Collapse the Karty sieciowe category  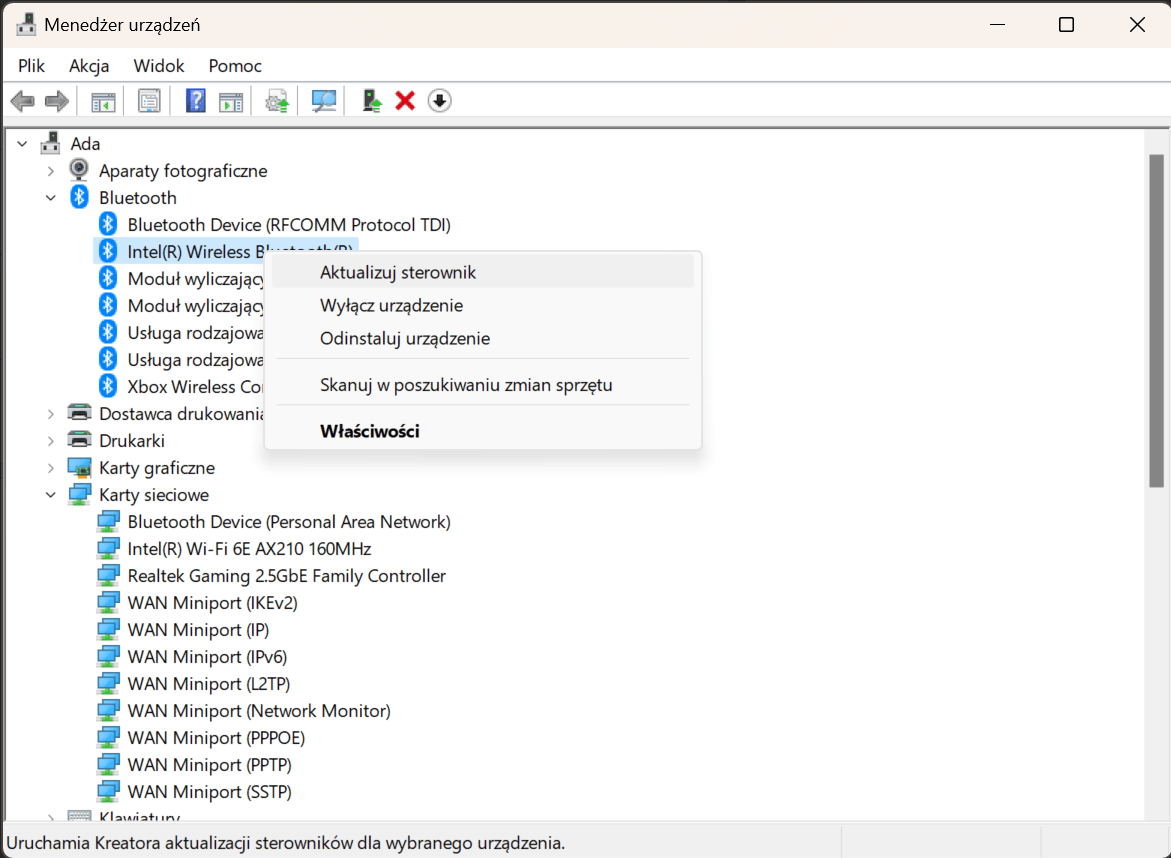tap(51, 495)
